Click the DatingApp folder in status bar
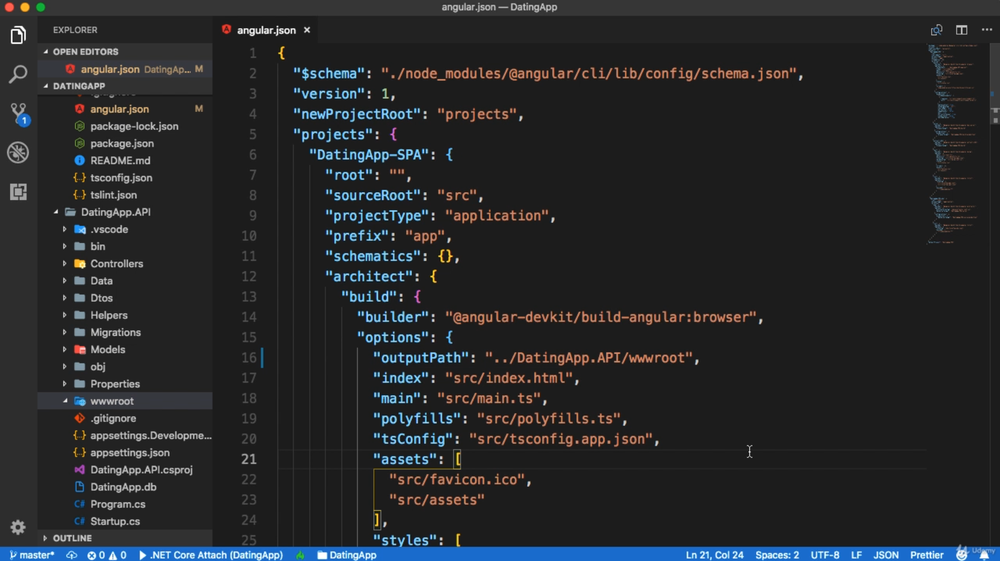 coord(347,555)
